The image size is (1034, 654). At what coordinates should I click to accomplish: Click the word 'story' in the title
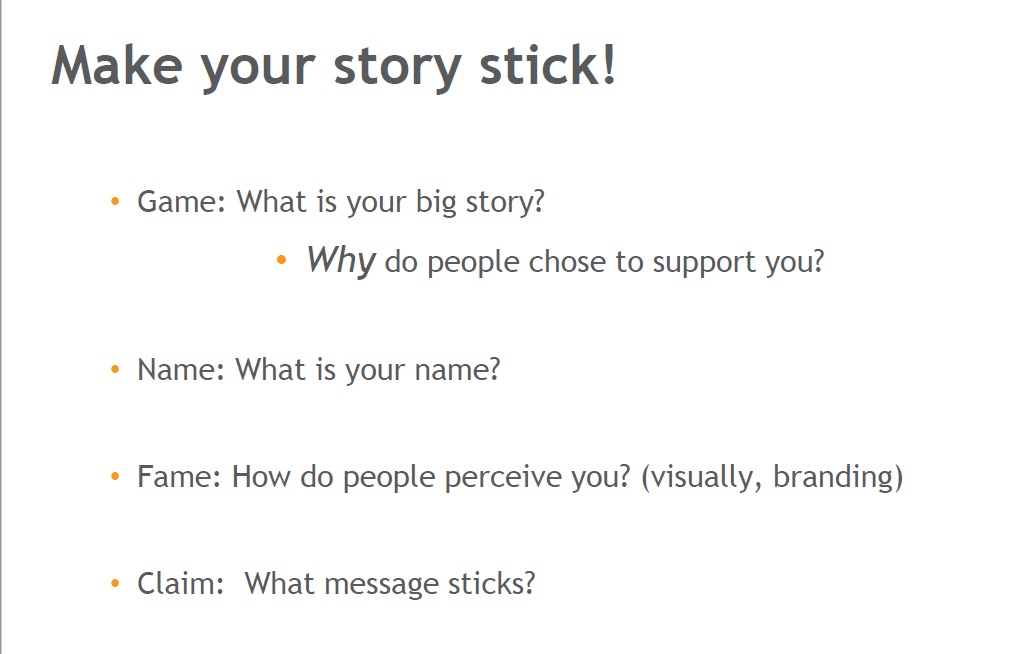(397, 69)
